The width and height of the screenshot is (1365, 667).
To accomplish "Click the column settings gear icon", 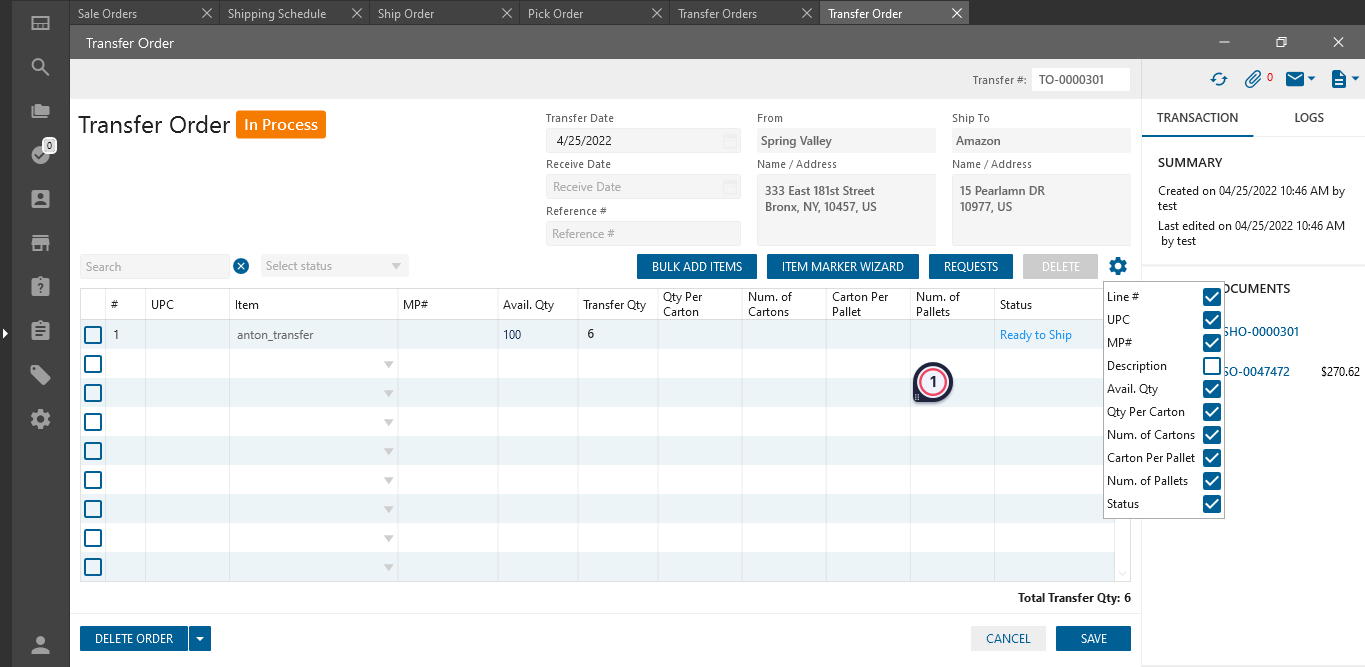I will tap(1117, 266).
